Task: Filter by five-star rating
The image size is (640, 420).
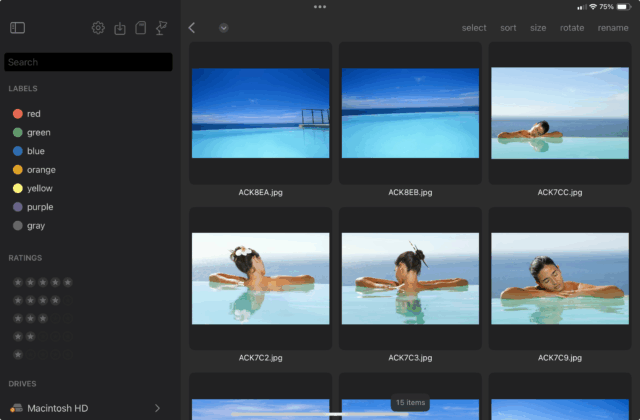Action: (41, 282)
